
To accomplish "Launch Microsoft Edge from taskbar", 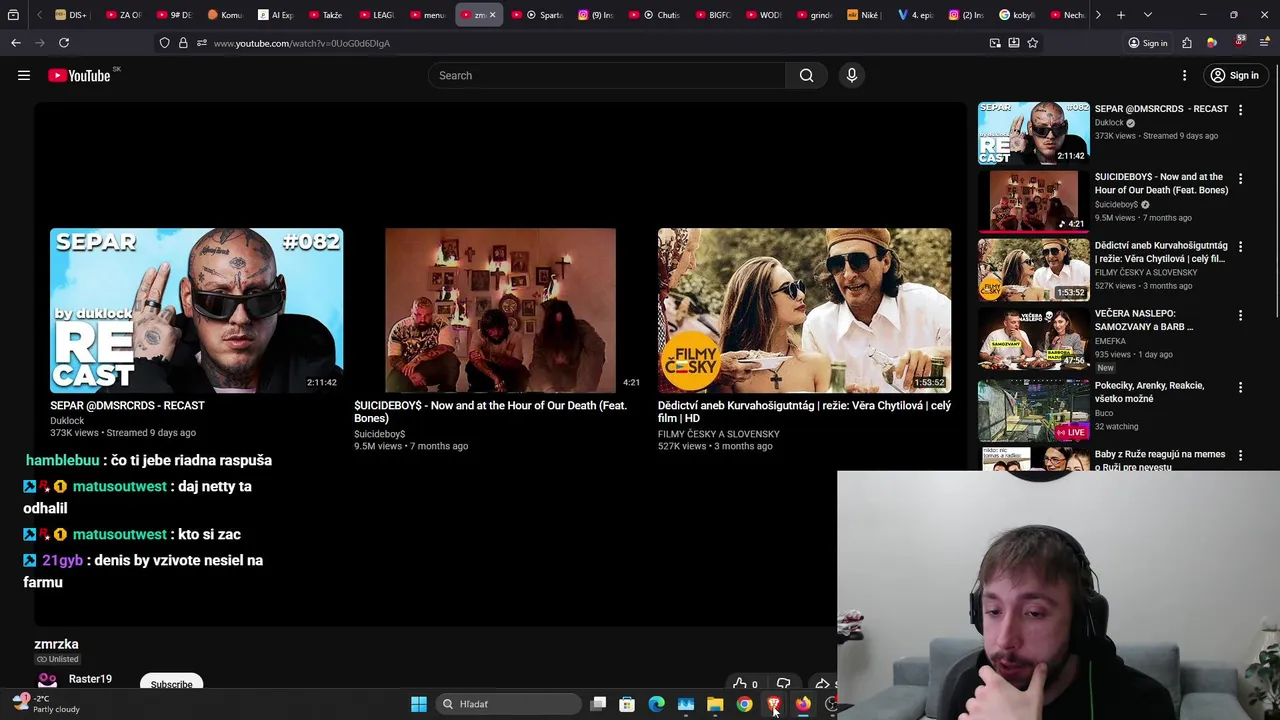I will [656, 704].
